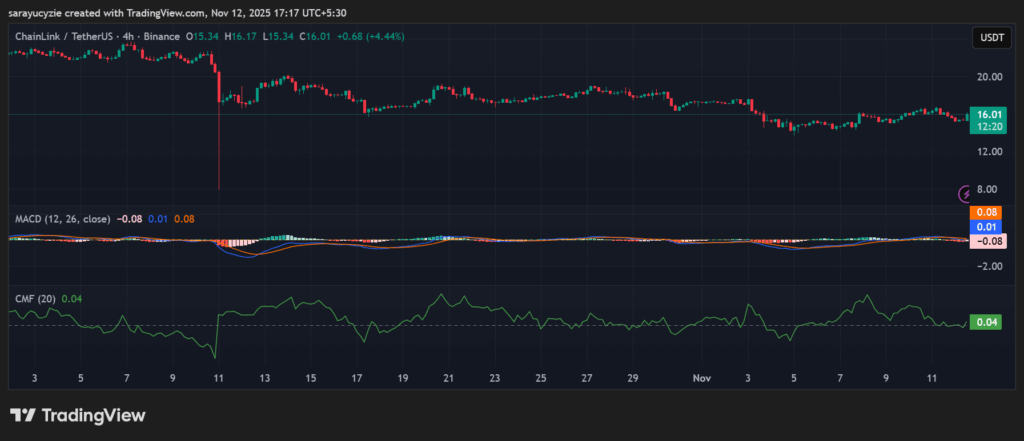Click the pink -0.08 histogram value tag
Screen dimensions: 1024x441
tap(987, 241)
